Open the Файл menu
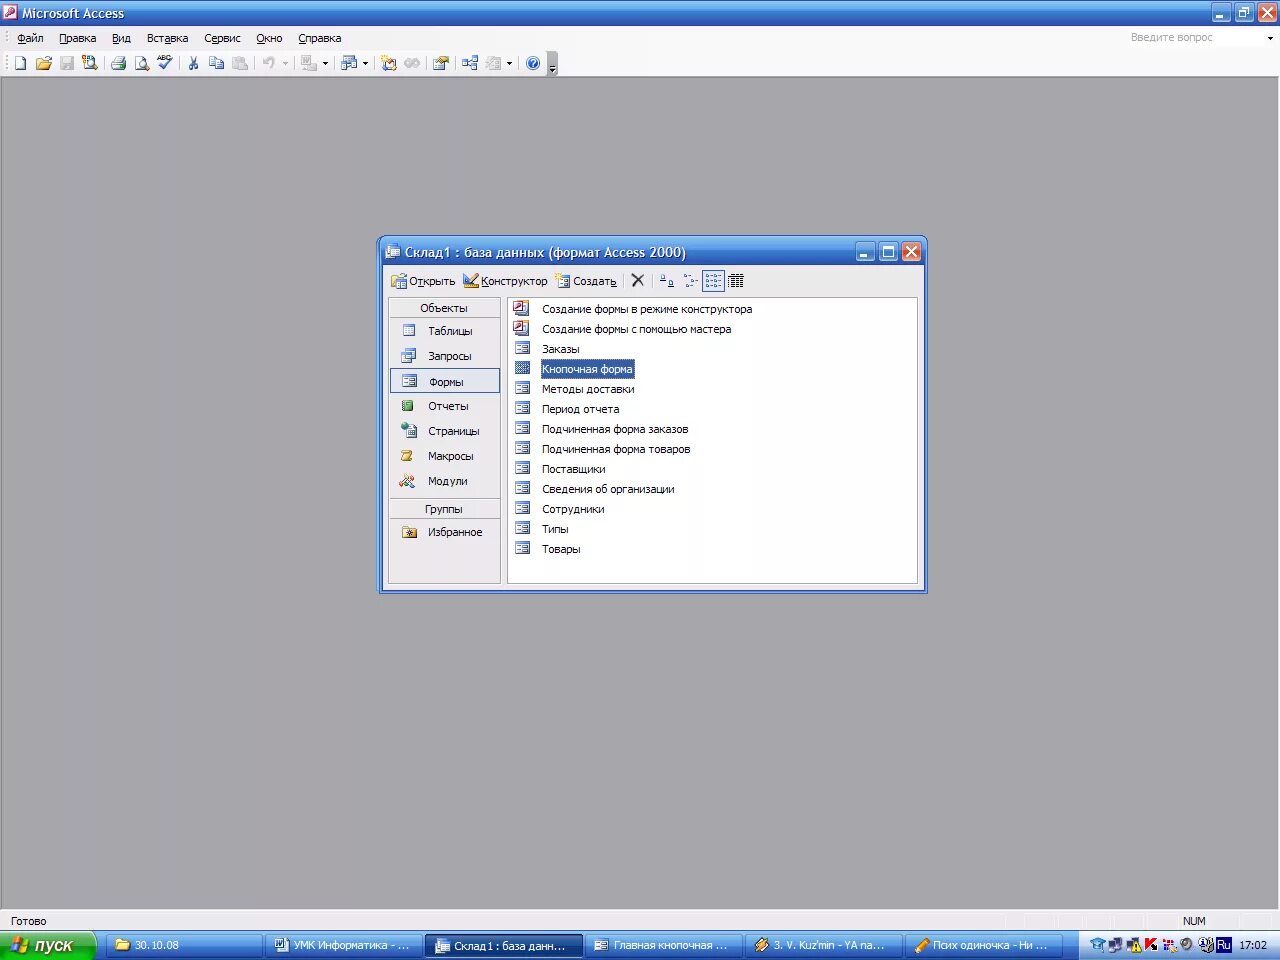 coord(30,38)
